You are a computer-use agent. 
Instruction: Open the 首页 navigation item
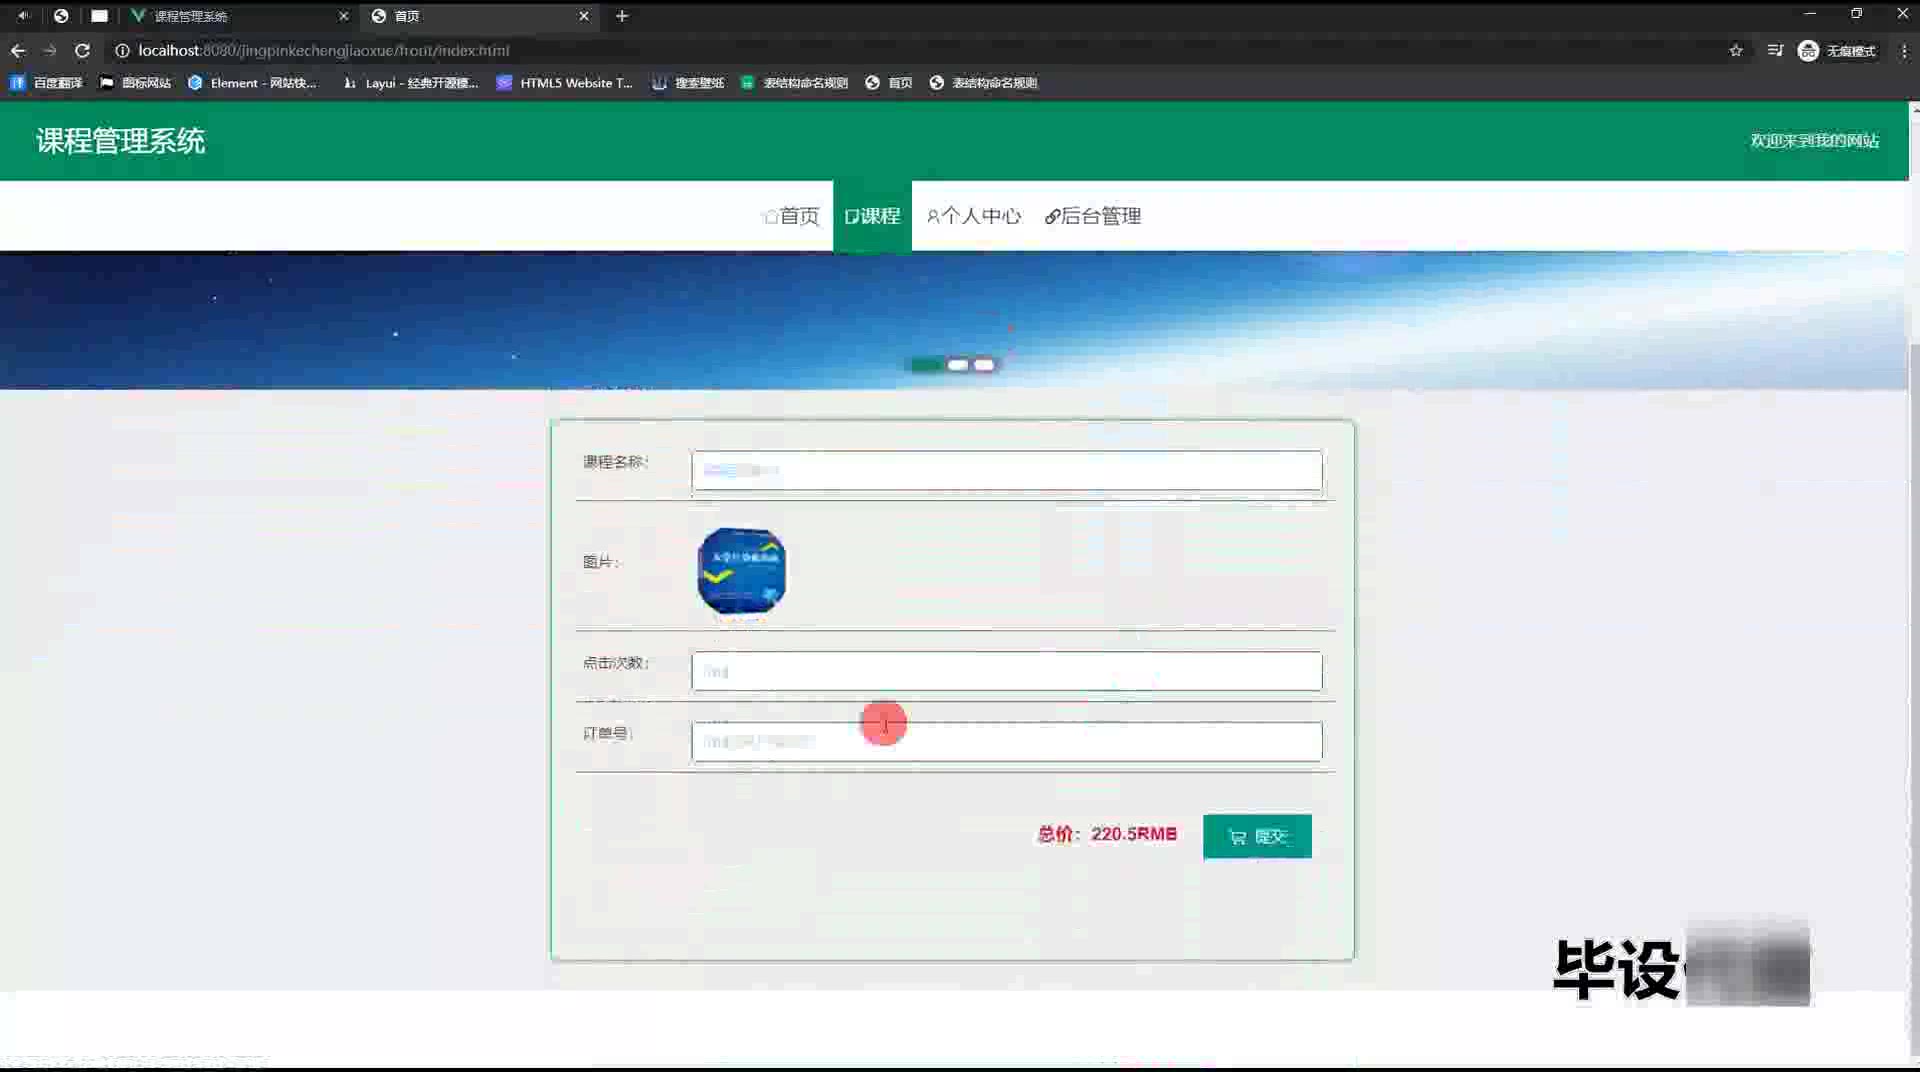pos(790,216)
